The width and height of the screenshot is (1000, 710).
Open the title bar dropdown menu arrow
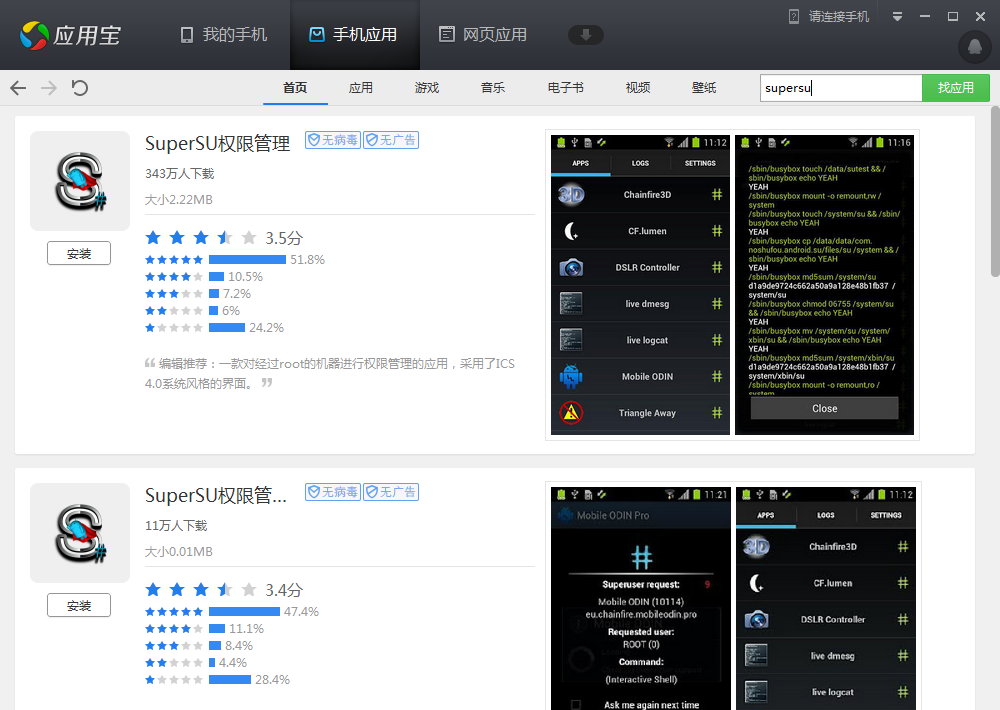(x=897, y=17)
